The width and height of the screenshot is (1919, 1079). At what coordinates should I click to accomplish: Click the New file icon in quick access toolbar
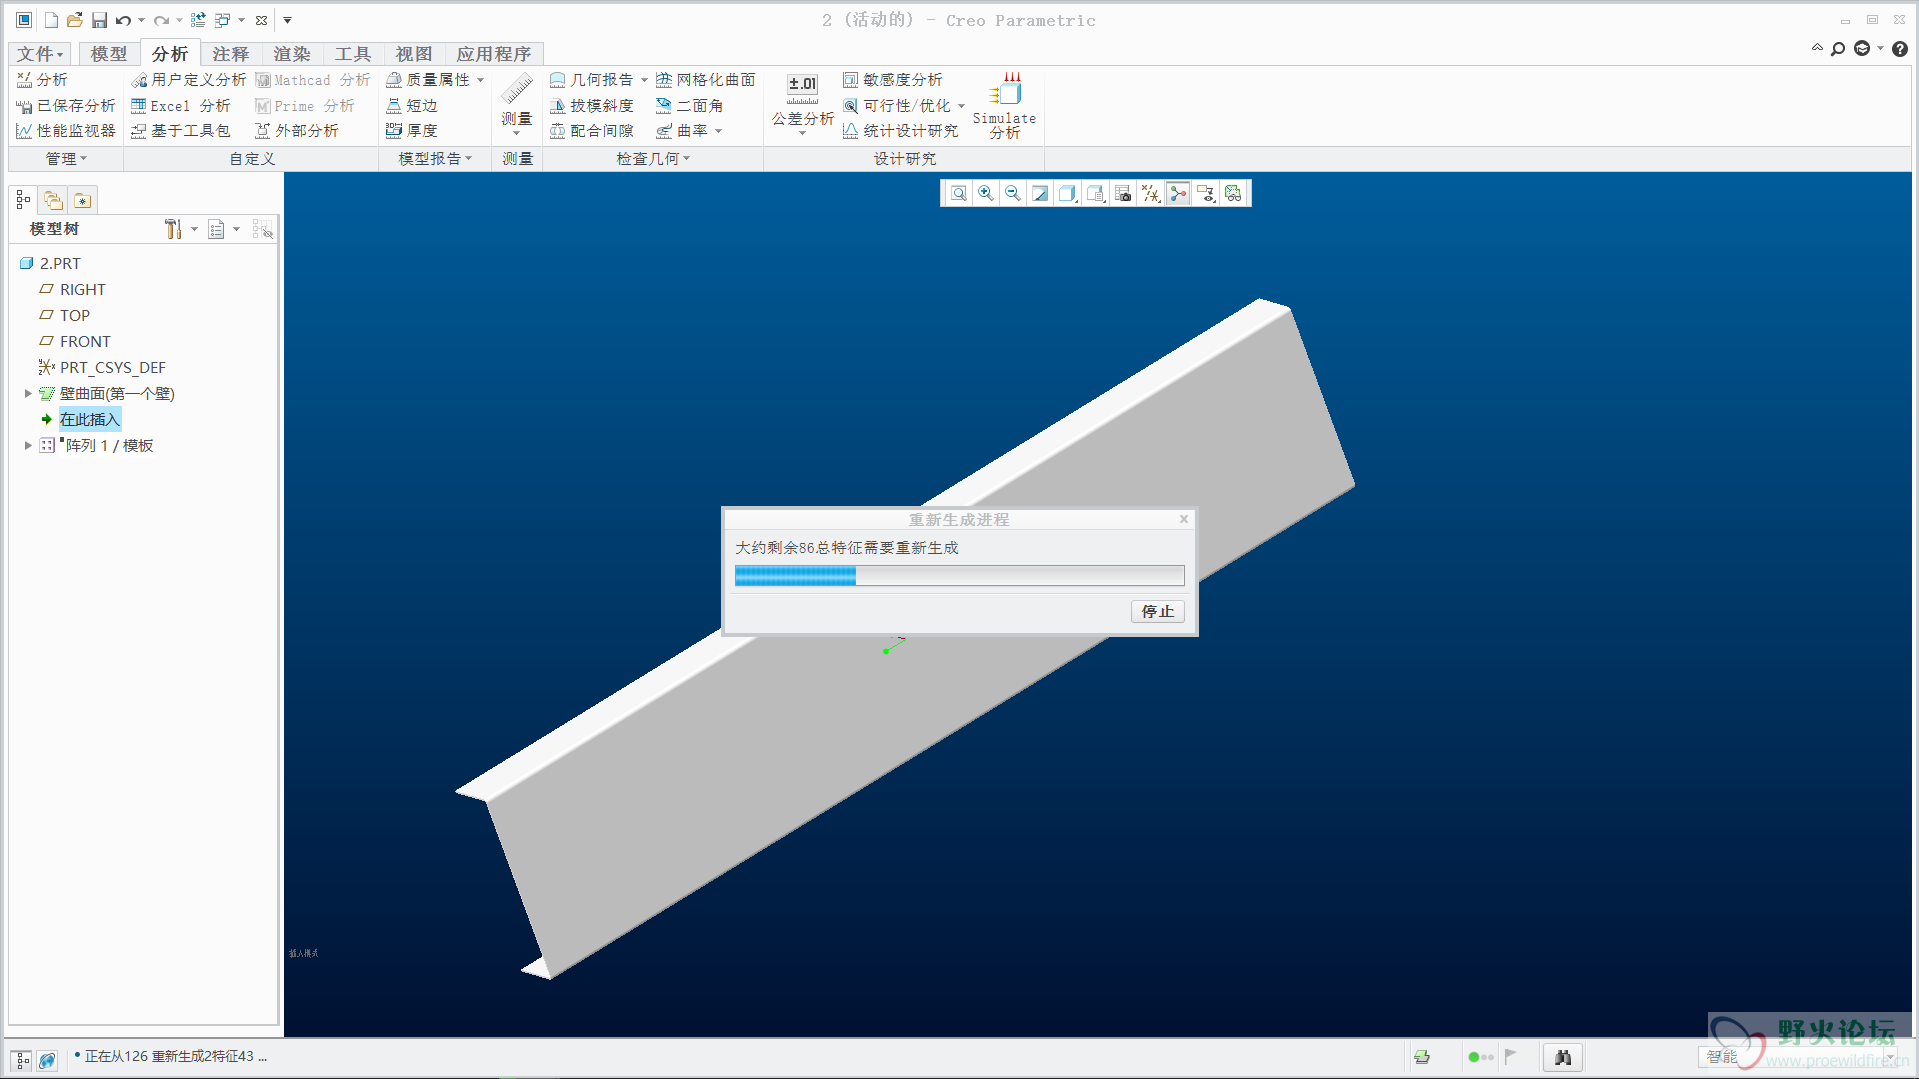[51, 20]
